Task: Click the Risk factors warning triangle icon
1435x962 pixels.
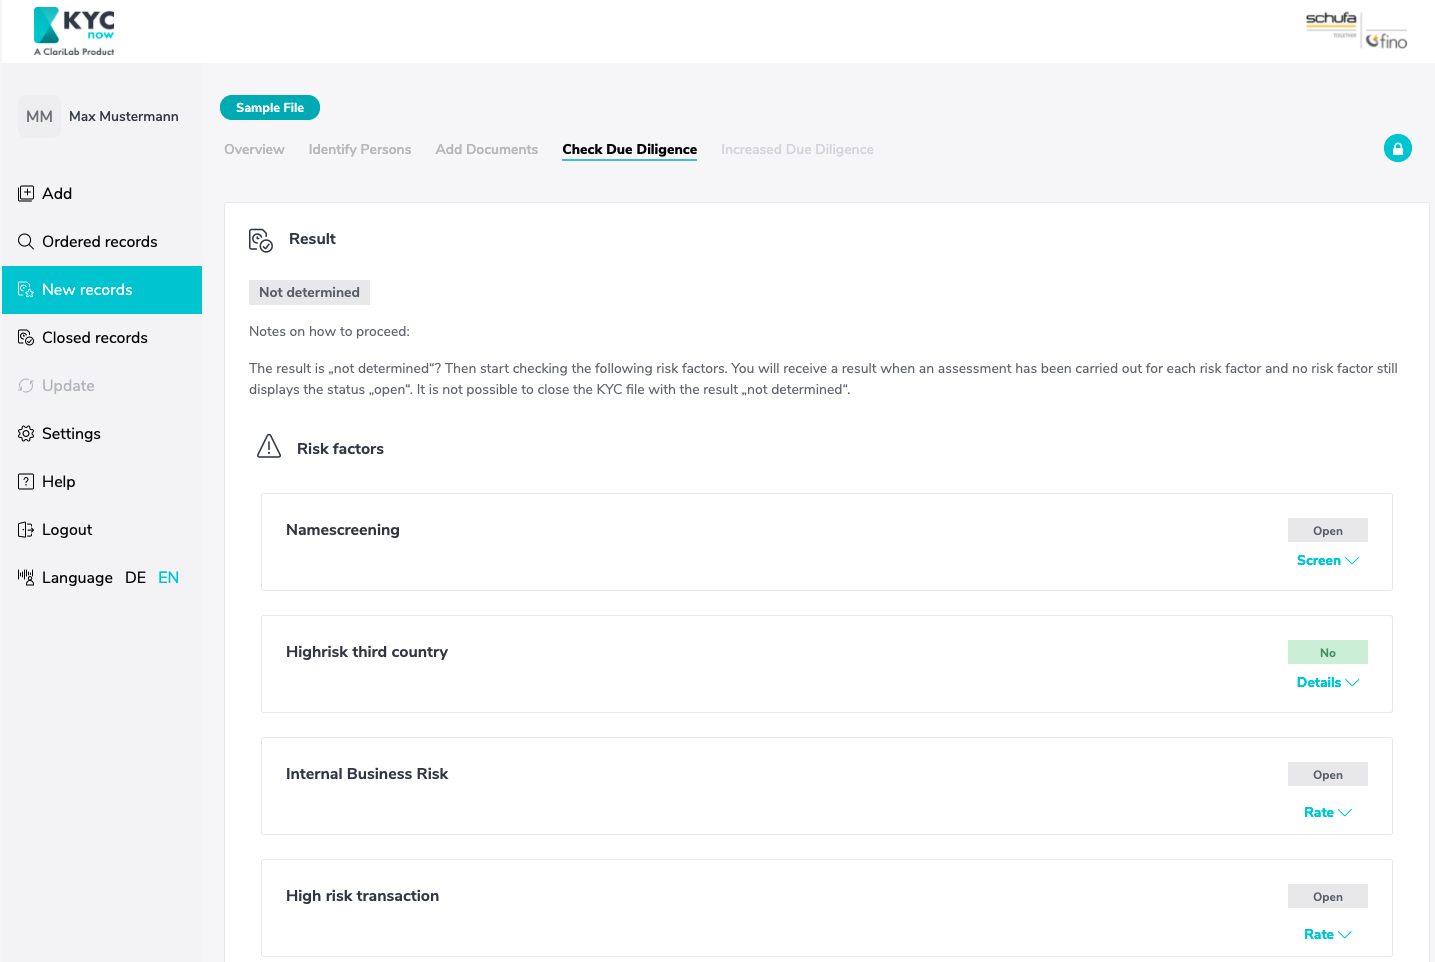Action: [269, 446]
